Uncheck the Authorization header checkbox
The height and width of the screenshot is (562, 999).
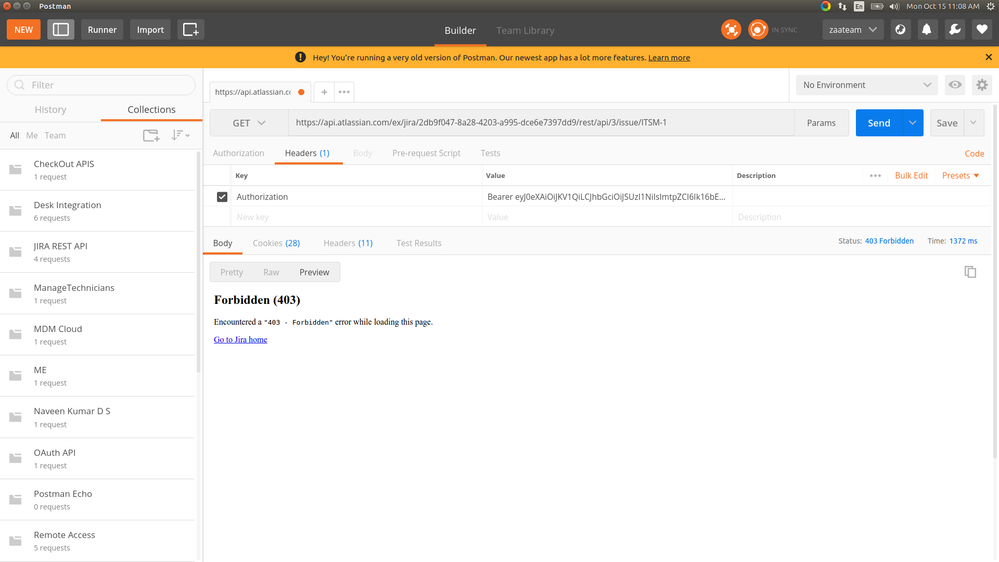pyautogui.click(x=222, y=197)
